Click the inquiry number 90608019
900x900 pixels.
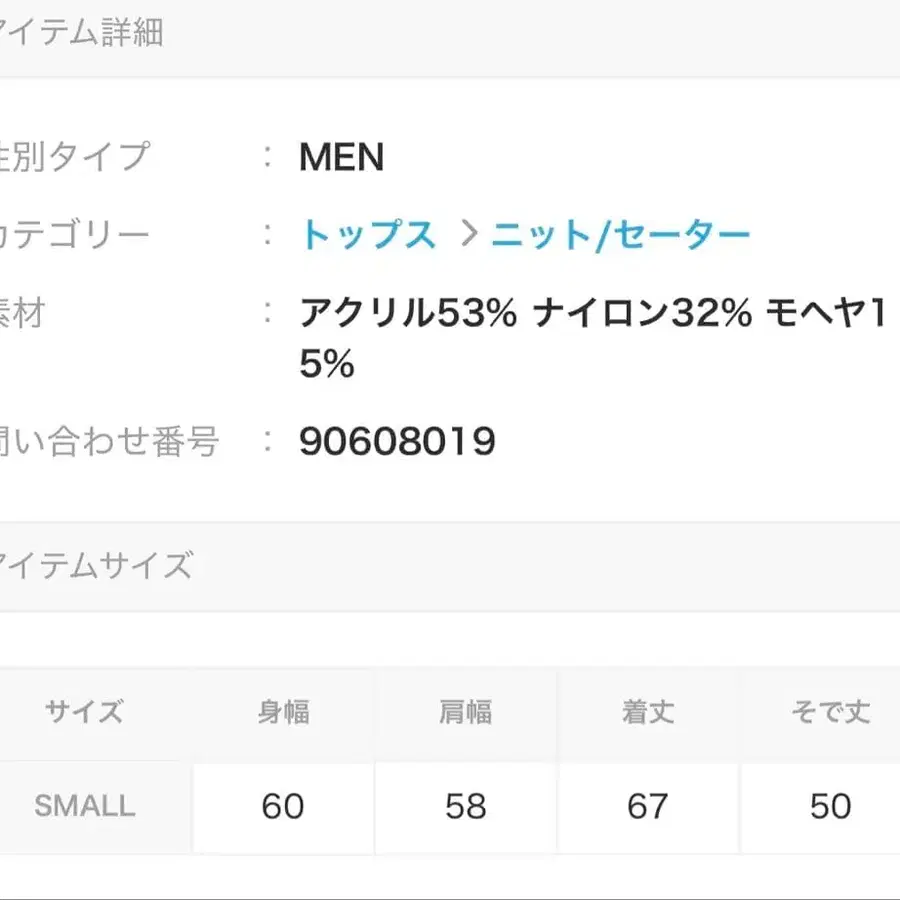pos(397,441)
